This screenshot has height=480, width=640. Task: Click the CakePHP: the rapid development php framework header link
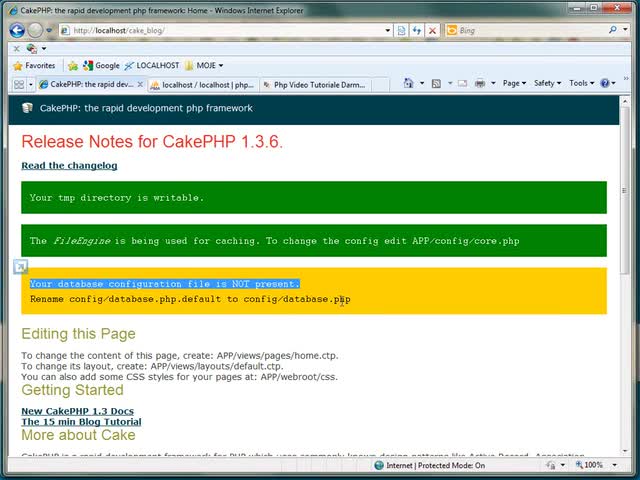[x=146, y=108]
